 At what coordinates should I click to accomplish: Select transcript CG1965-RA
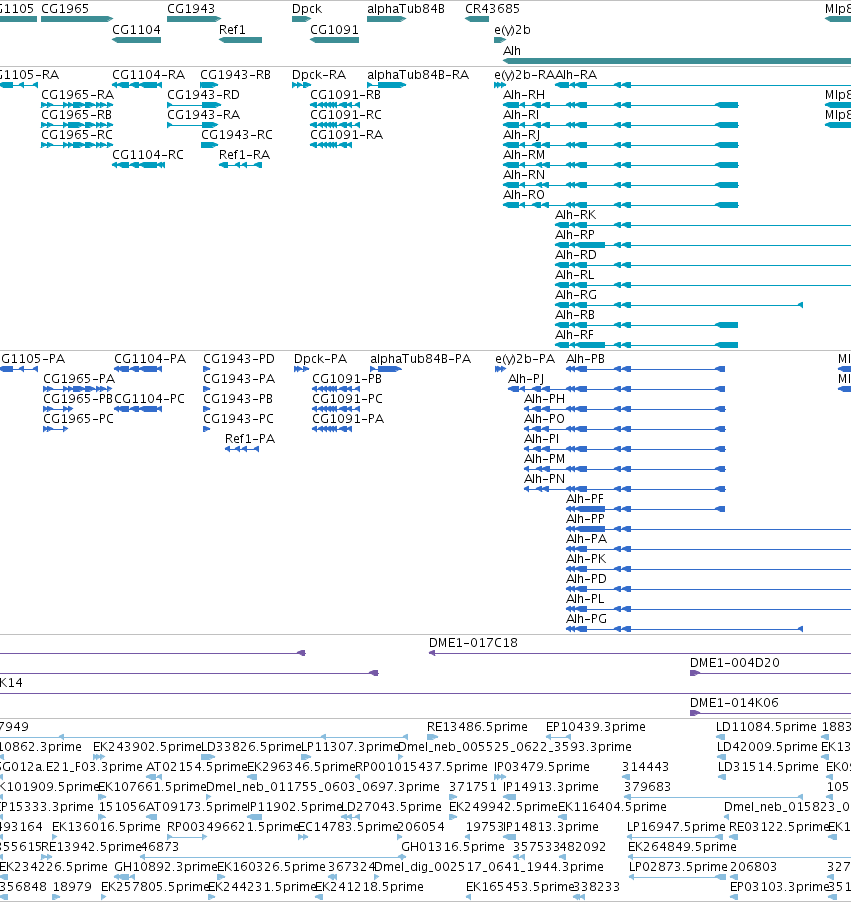(77, 105)
